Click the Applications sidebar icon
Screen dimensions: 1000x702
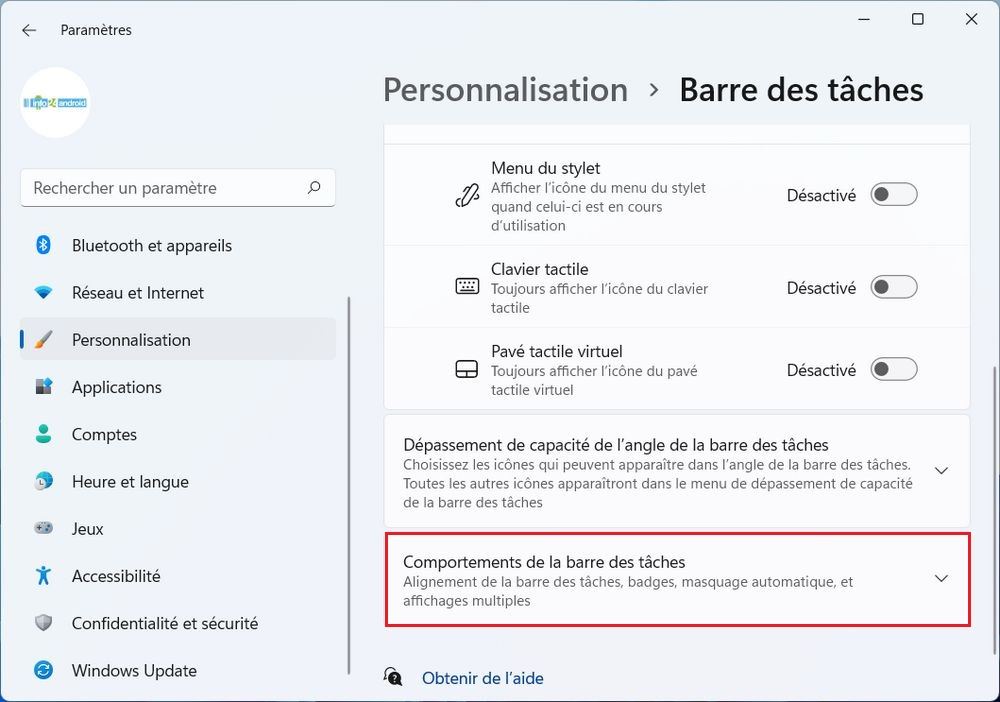[x=43, y=387]
